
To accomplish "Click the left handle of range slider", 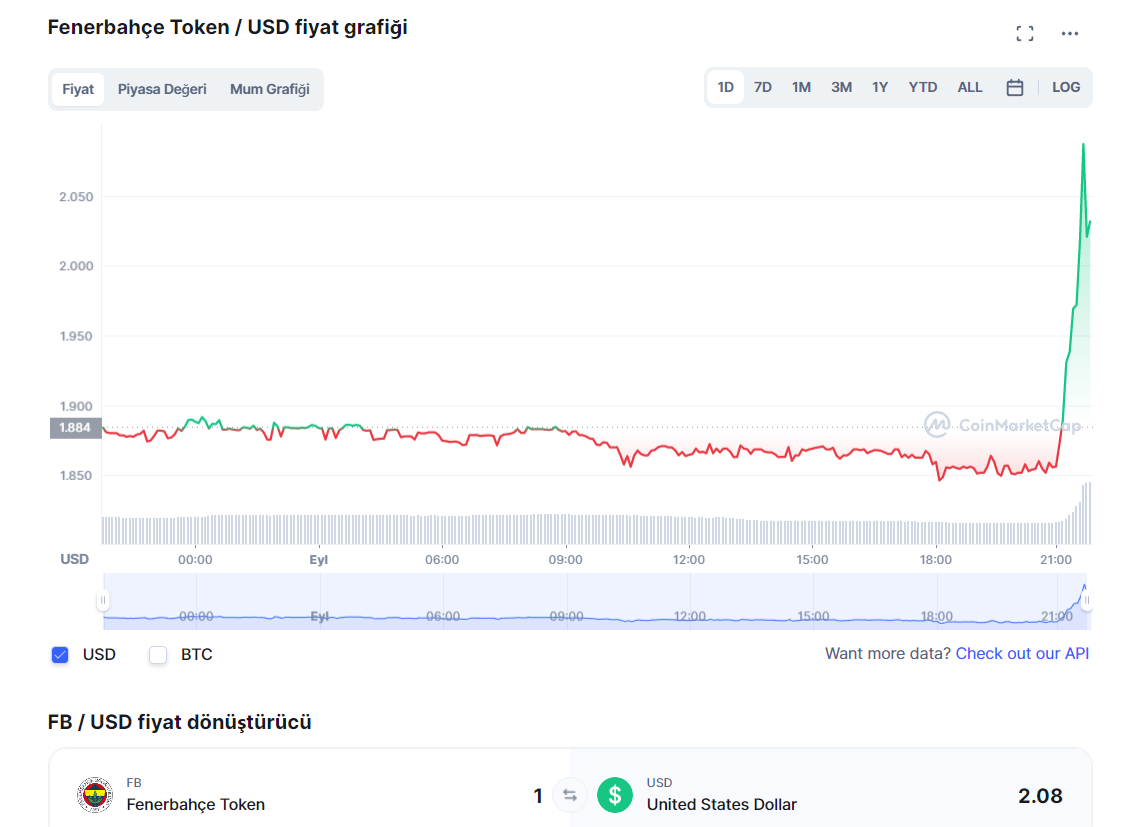I will (103, 601).
